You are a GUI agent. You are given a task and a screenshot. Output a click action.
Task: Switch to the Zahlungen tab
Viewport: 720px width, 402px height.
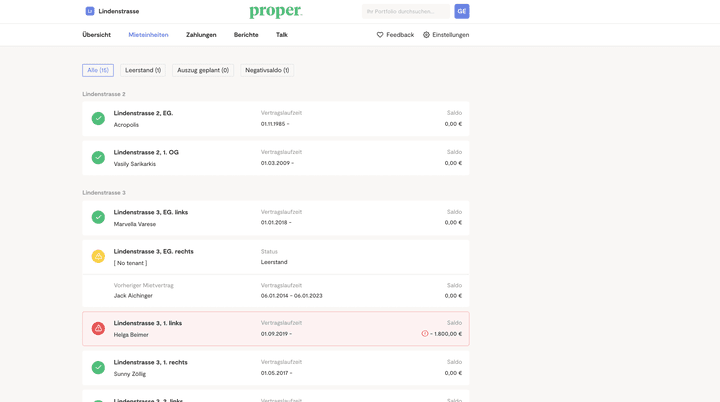[x=201, y=35]
